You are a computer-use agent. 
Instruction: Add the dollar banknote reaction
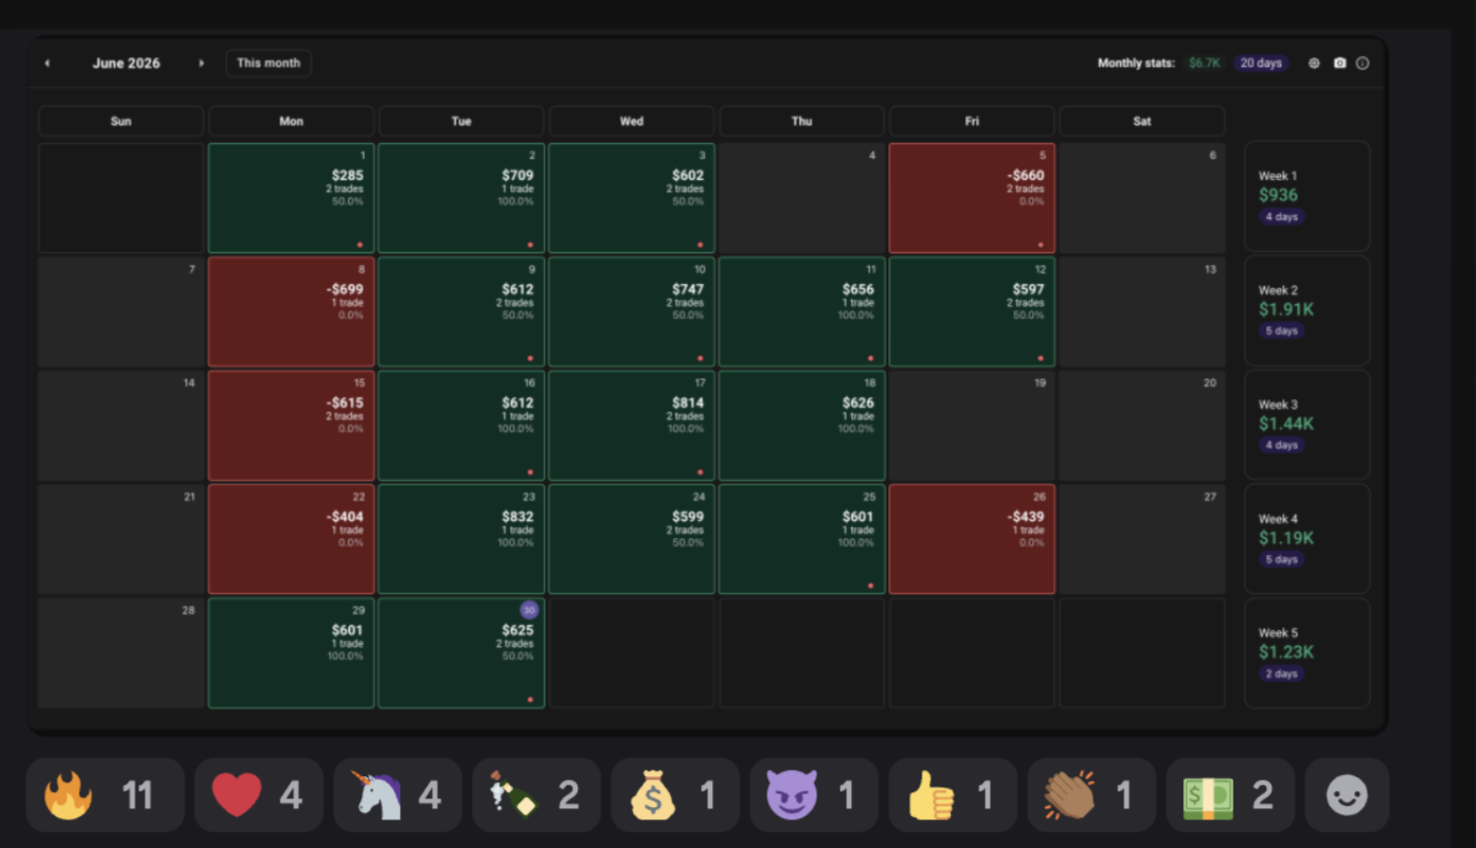[1230, 795]
